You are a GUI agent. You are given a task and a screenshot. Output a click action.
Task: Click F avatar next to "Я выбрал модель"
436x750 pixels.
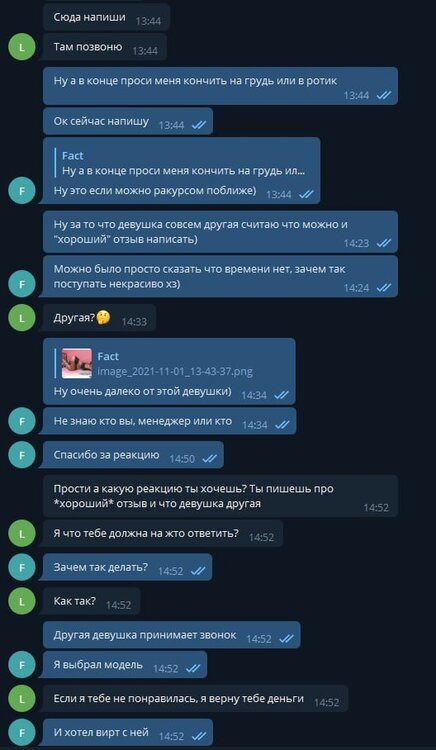click(x=22, y=664)
